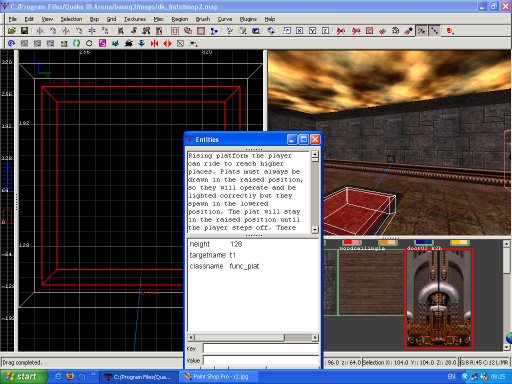This screenshot has height=384, width=512.
Task: Open the File menu
Action: (13, 19)
